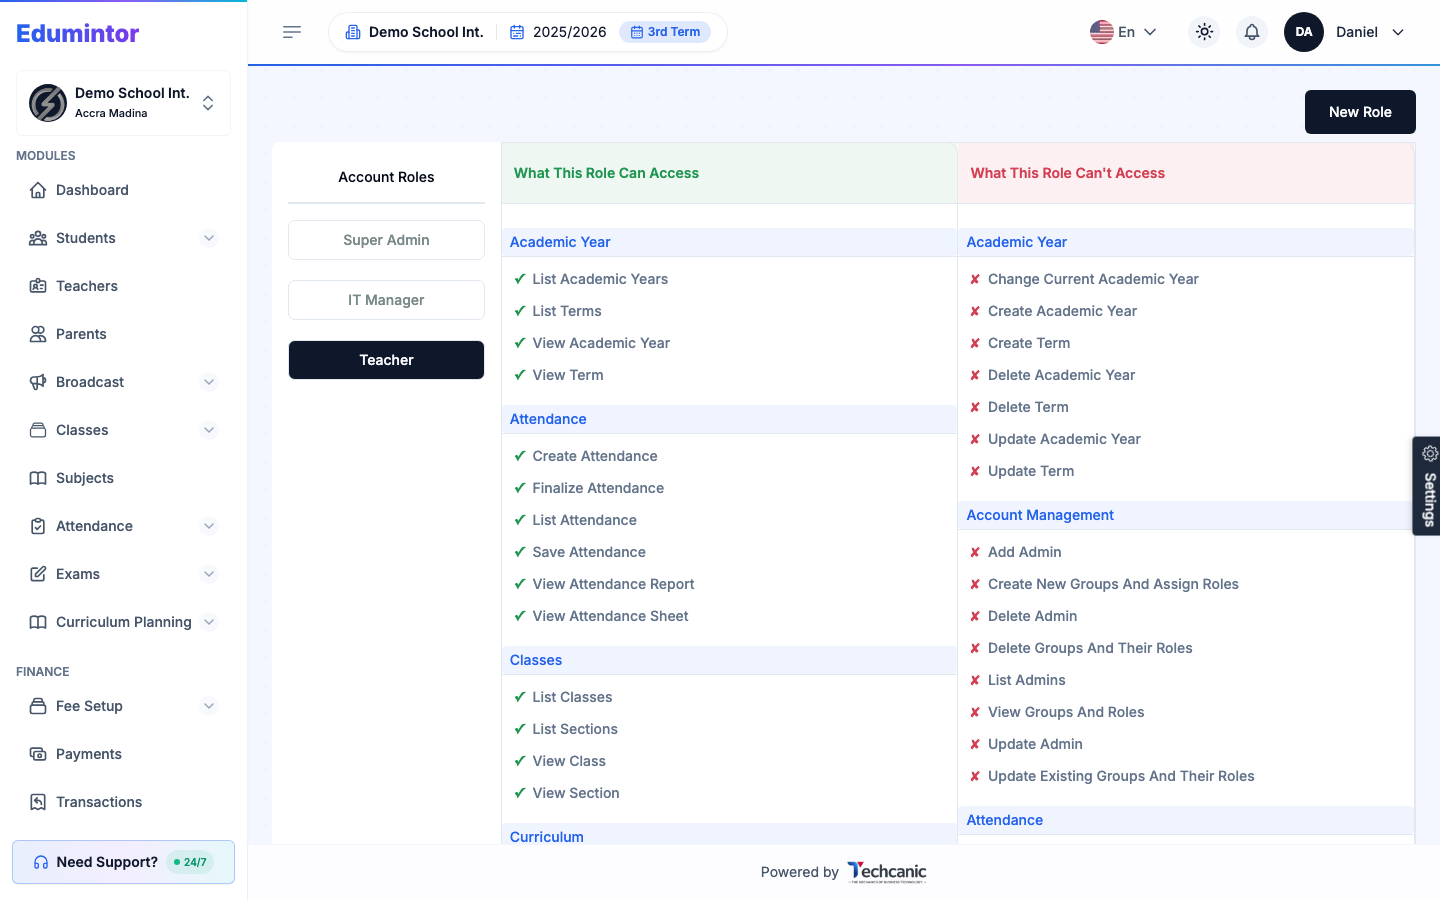Open the notifications bell

[x=1252, y=32]
